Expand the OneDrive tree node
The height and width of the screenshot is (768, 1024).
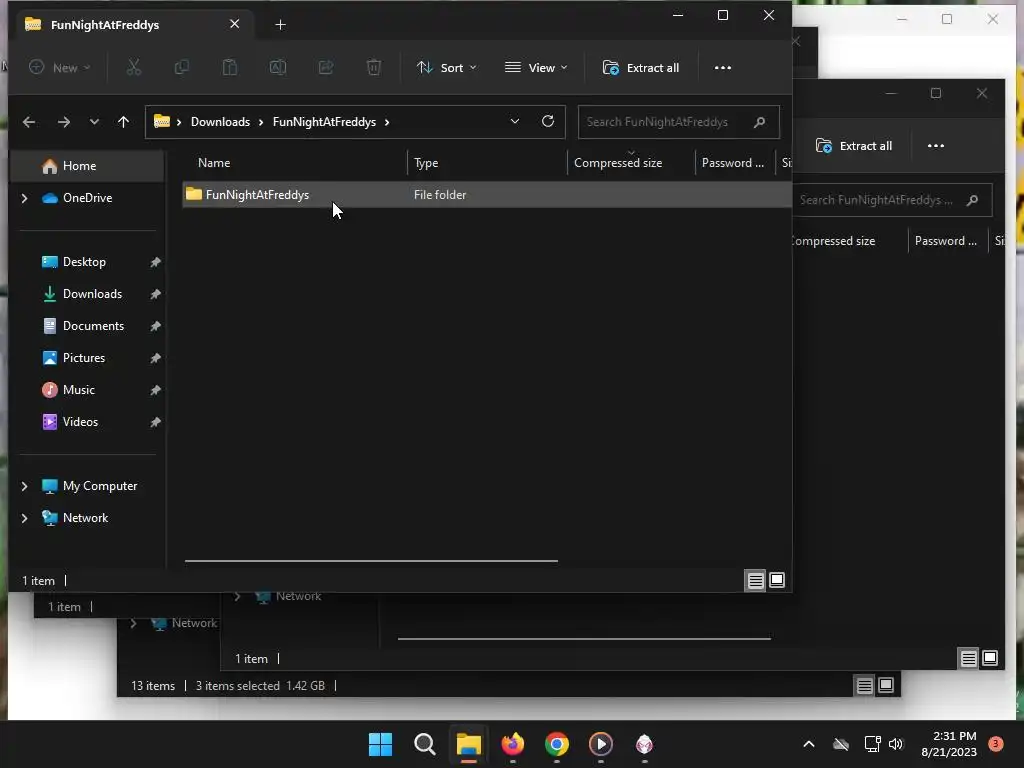tap(24, 198)
